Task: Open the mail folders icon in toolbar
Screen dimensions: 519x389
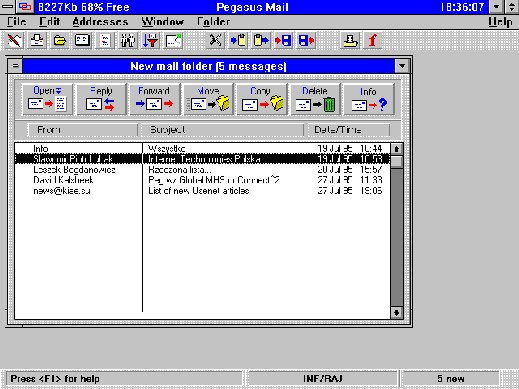Action: [x=60, y=41]
